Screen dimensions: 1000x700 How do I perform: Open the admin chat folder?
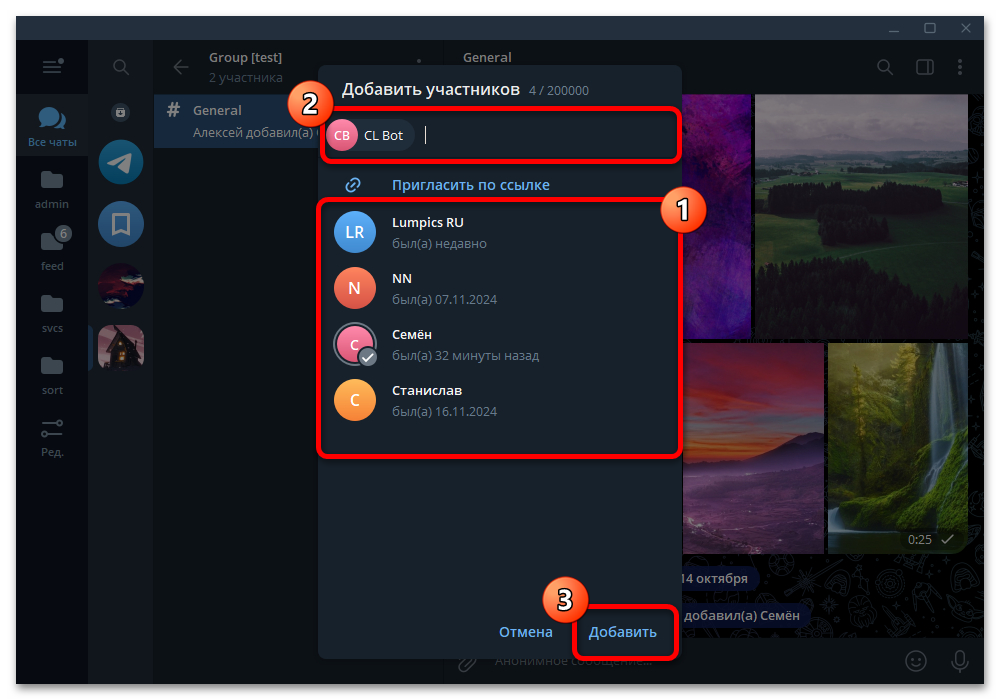(52, 189)
